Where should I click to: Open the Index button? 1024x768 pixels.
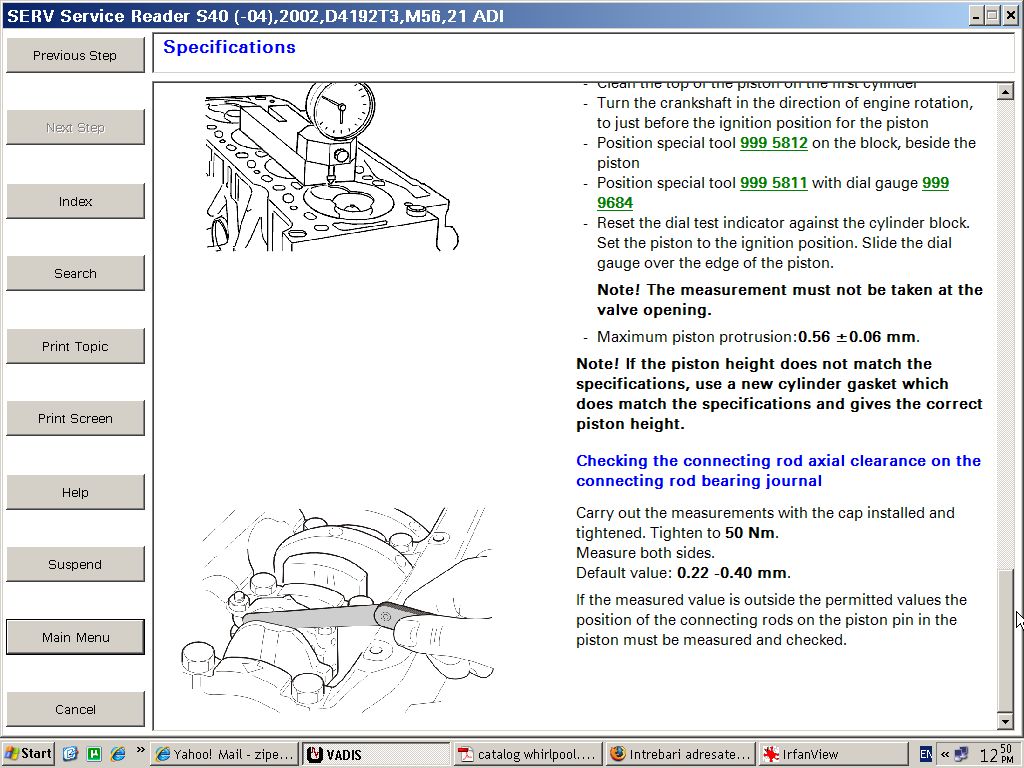pyautogui.click(x=75, y=201)
